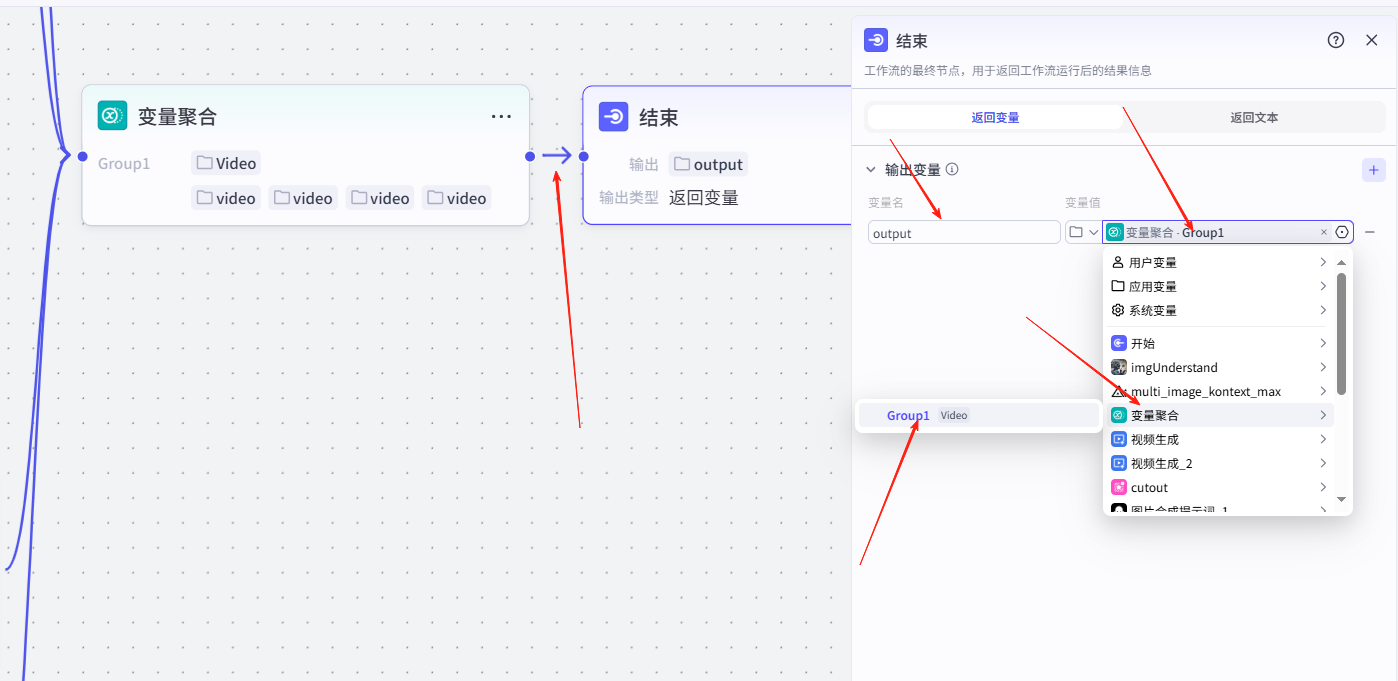Pick the cutout node in variable list

(1149, 487)
